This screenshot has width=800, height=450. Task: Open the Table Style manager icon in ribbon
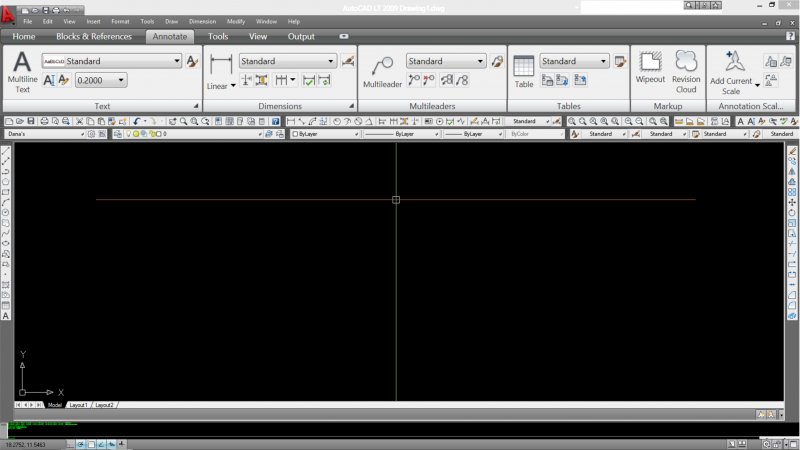[x=620, y=61]
